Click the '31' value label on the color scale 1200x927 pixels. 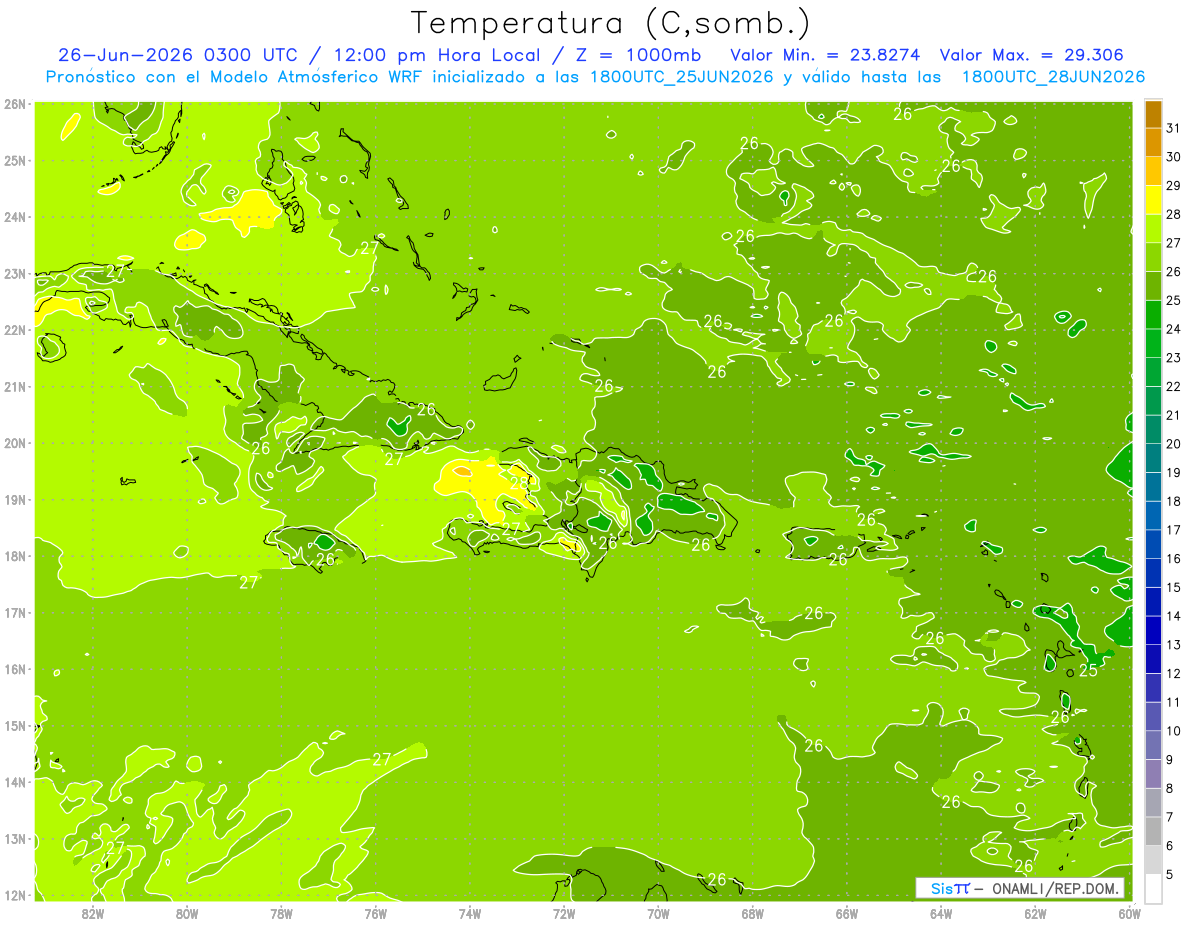pyautogui.click(x=1173, y=128)
